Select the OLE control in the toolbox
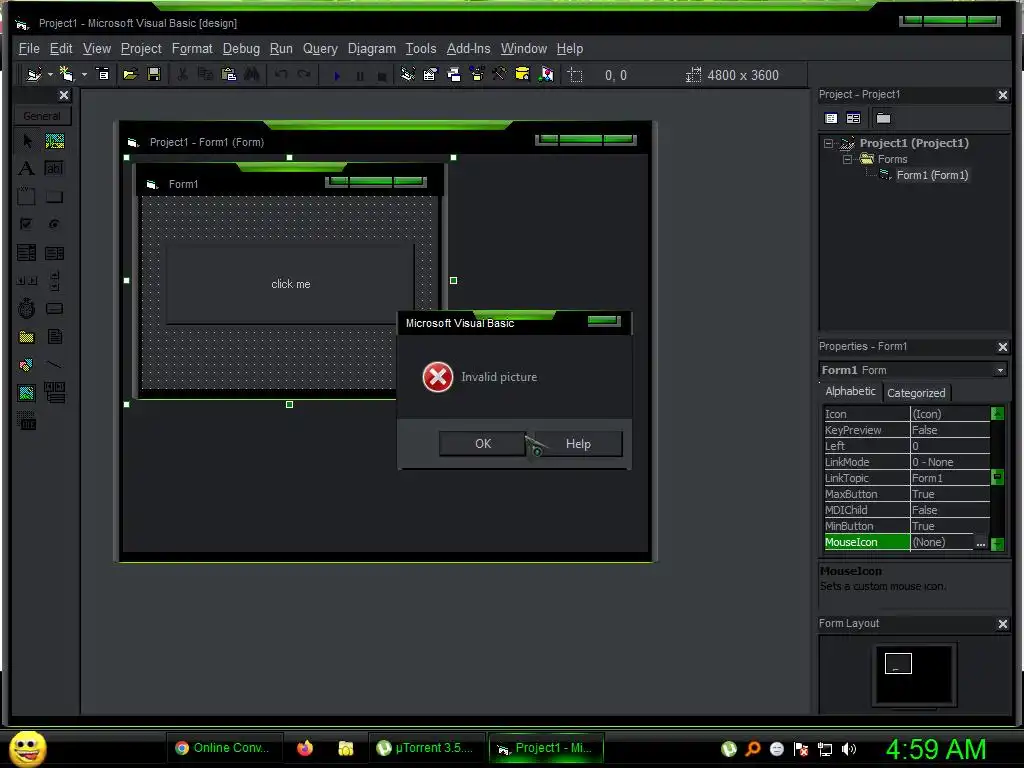The height and width of the screenshot is (768, 1024). [27, 422]
